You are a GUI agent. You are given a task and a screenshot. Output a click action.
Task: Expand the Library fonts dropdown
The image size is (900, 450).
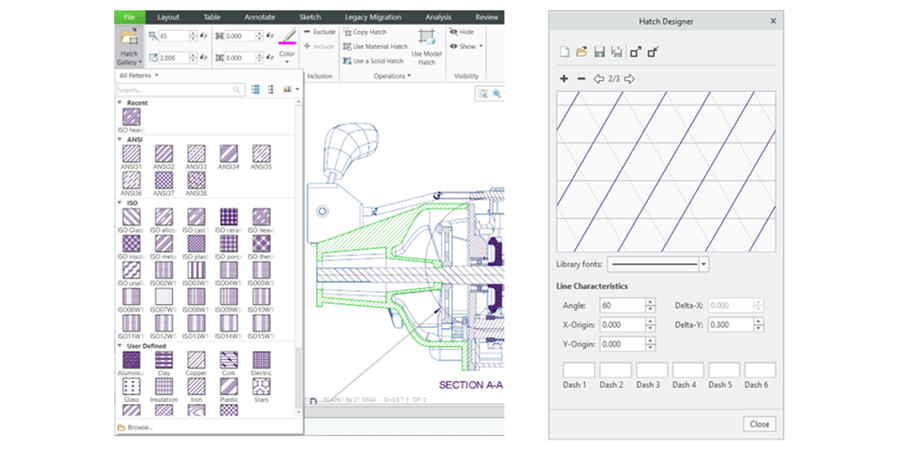click(704, 264)
